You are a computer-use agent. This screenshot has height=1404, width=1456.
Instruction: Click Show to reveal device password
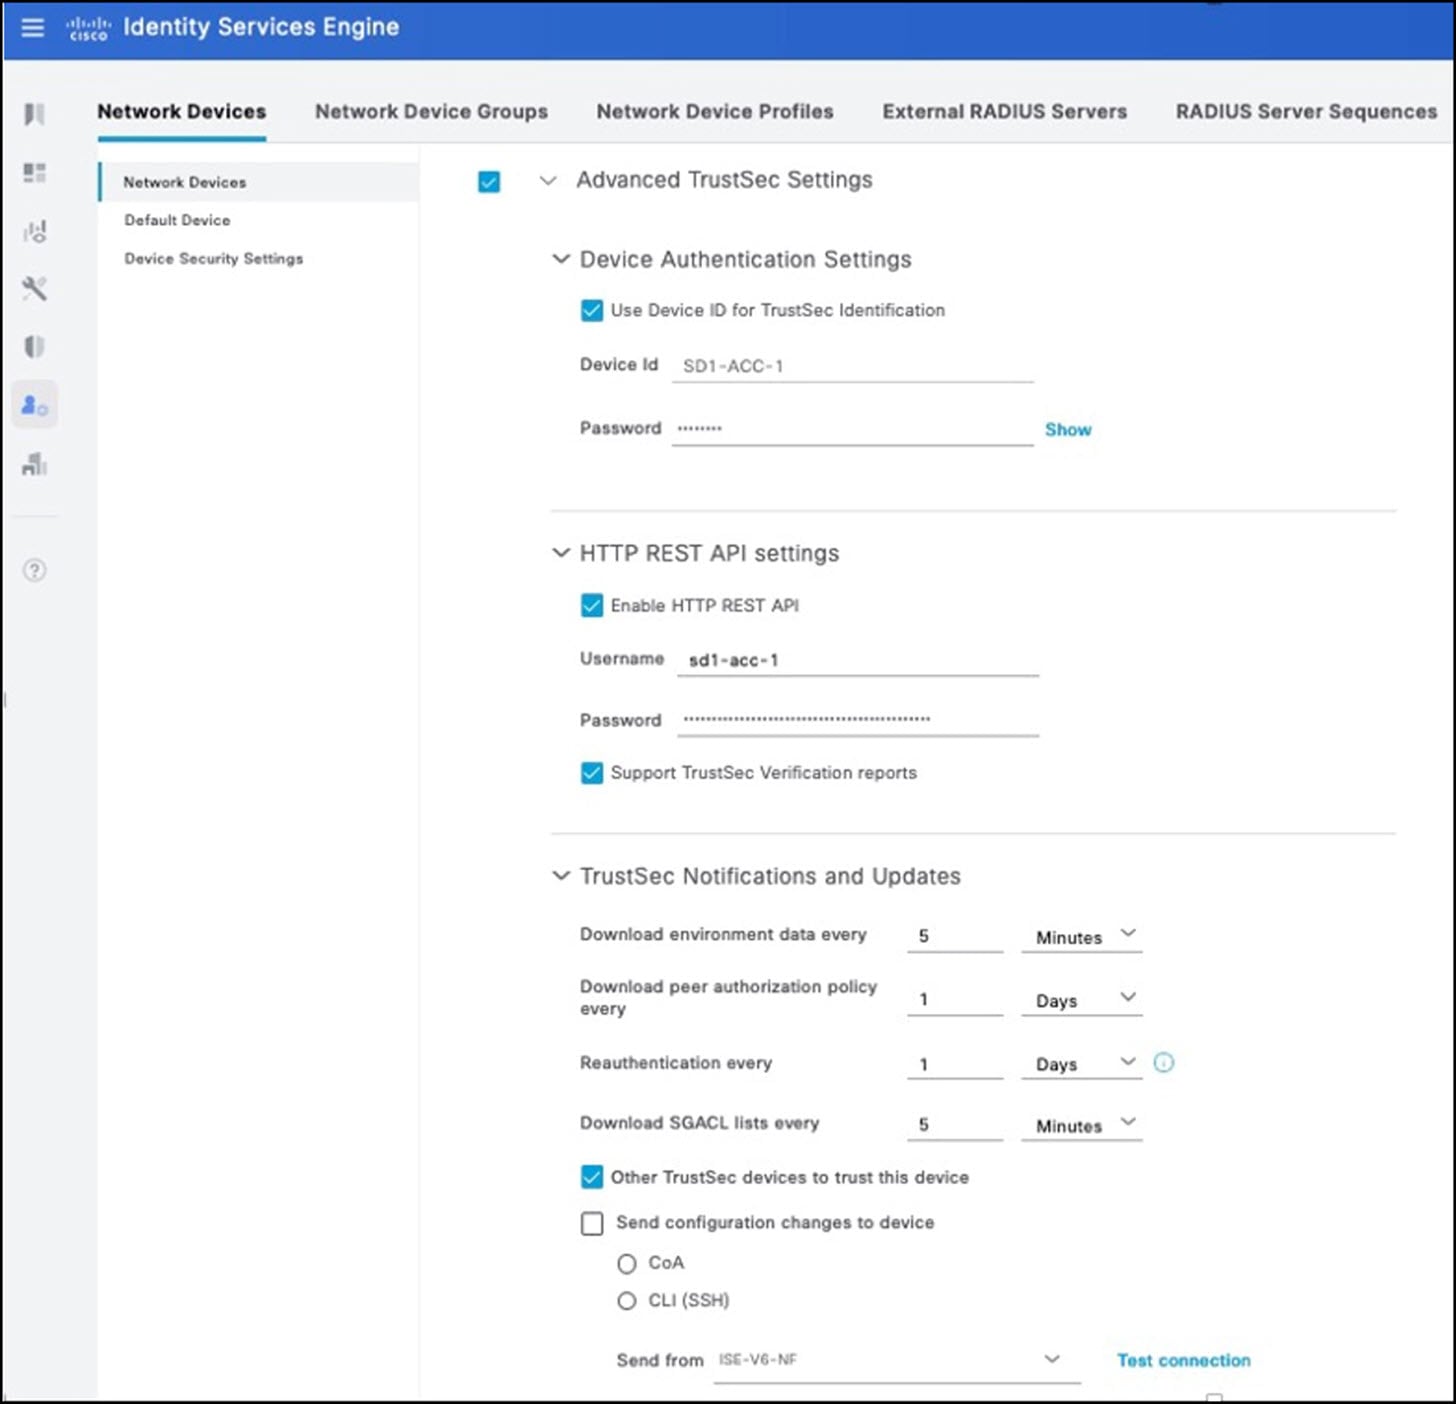pyautogui.click(x=1068, y=429)
